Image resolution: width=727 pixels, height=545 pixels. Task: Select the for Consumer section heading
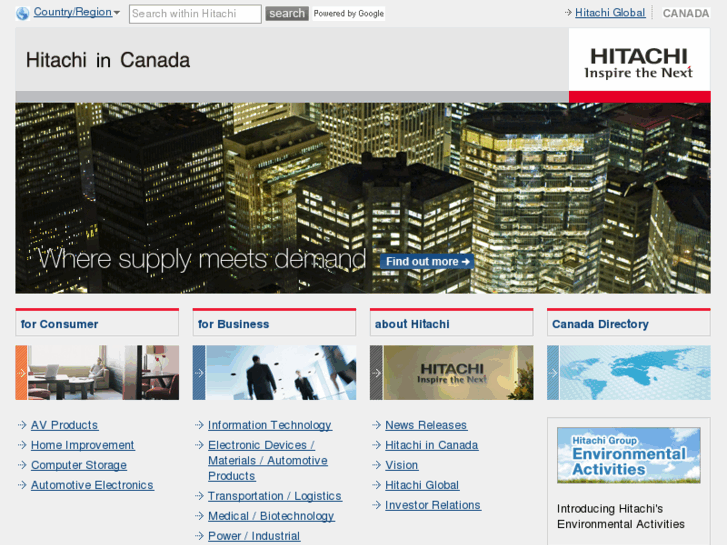tap(97, 324)
